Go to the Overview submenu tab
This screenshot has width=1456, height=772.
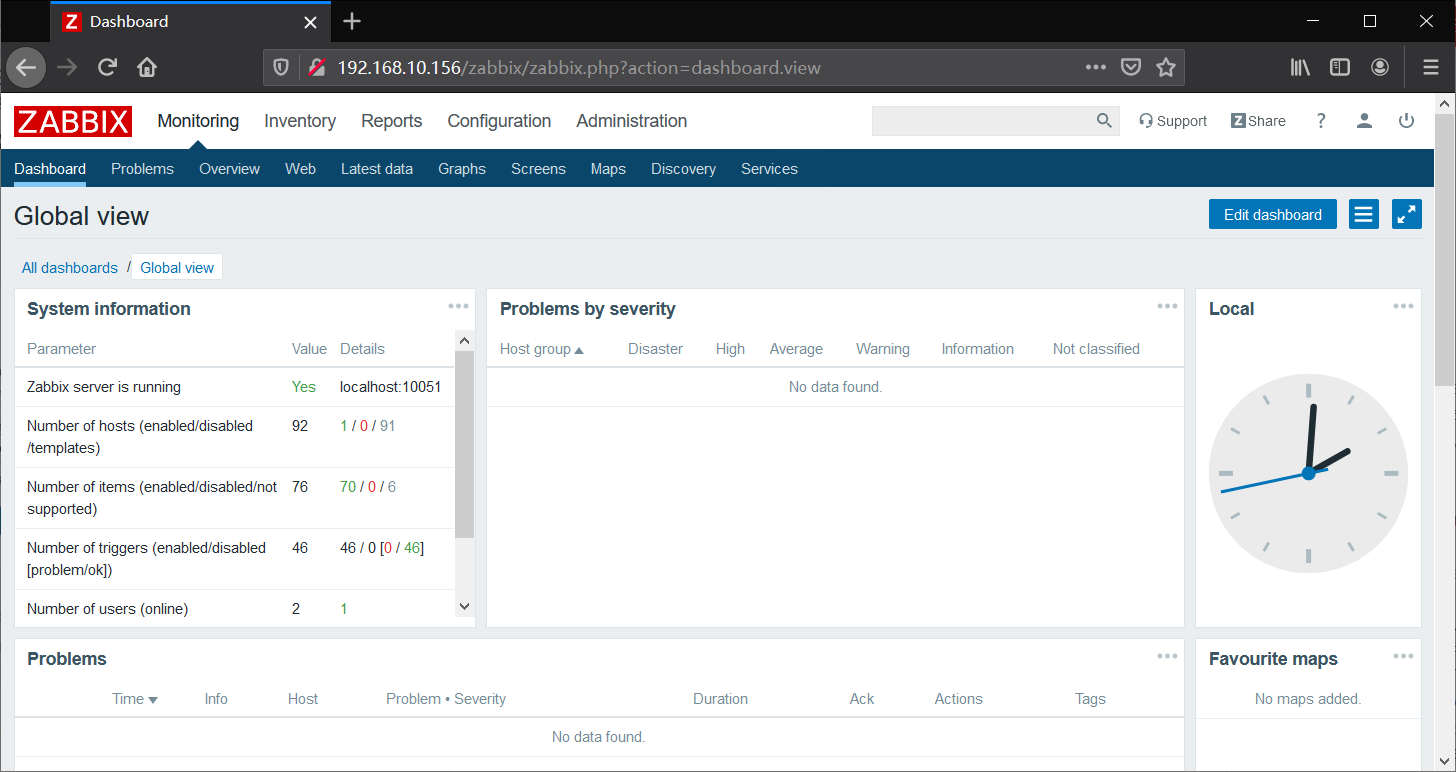pyautogui.click(x=229, y=169)
